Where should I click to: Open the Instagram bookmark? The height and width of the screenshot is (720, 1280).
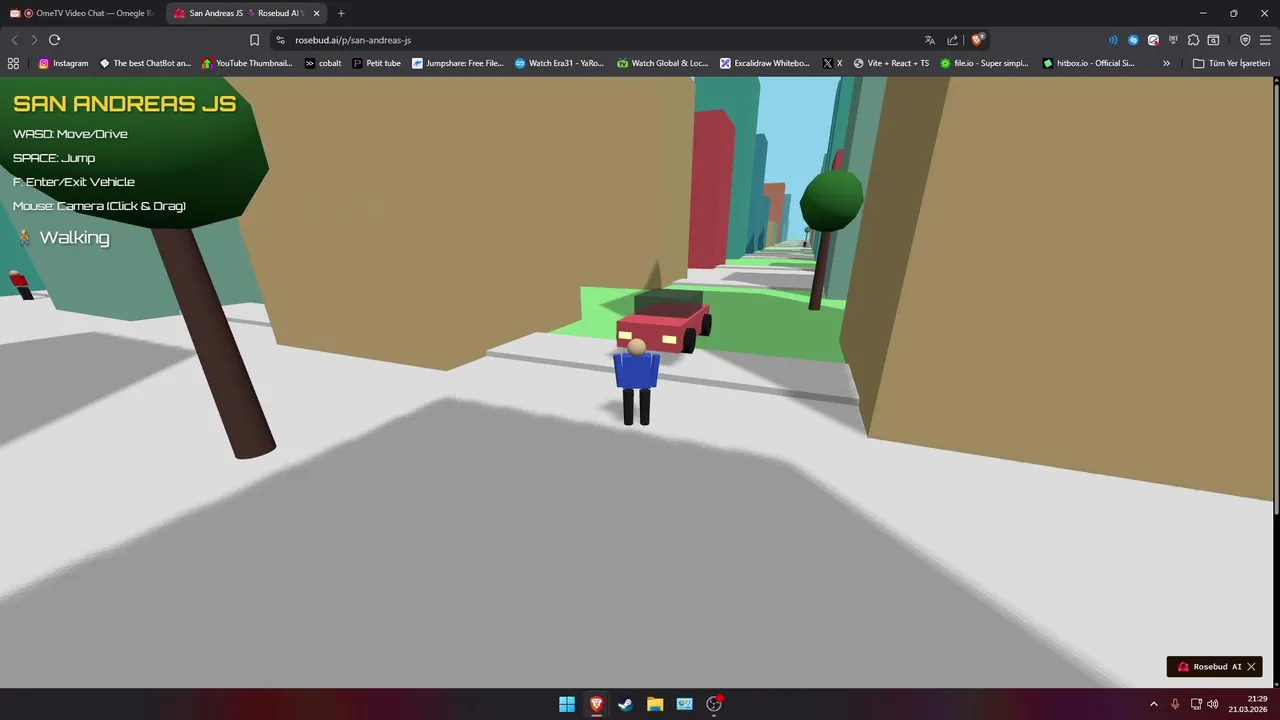click(63, 63)
